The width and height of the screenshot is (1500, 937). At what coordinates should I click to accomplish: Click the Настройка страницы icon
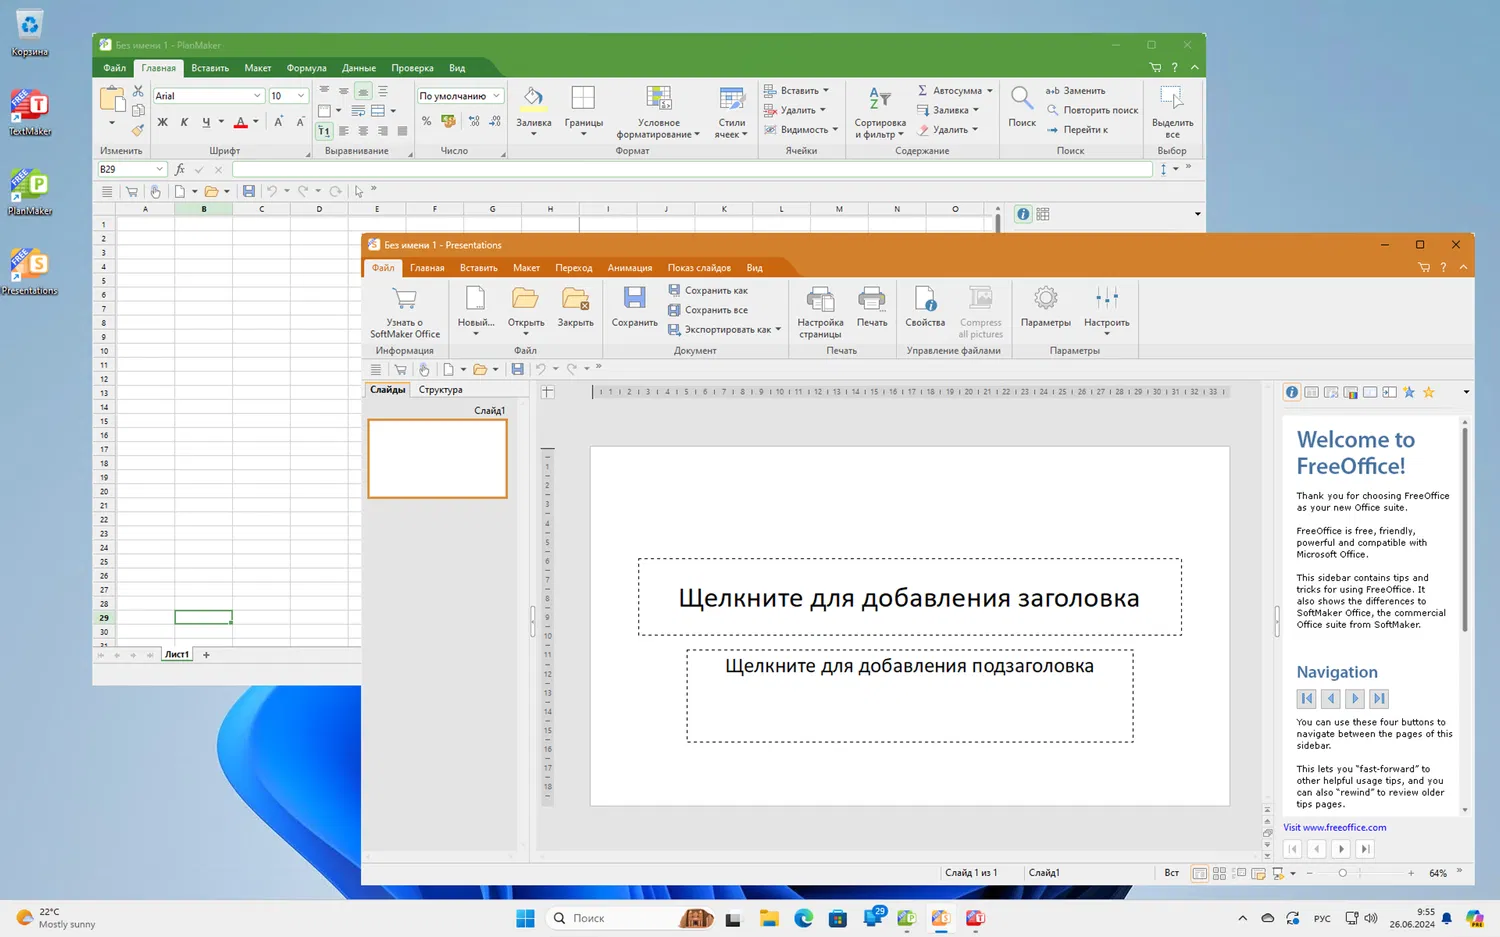coord(820,299)
